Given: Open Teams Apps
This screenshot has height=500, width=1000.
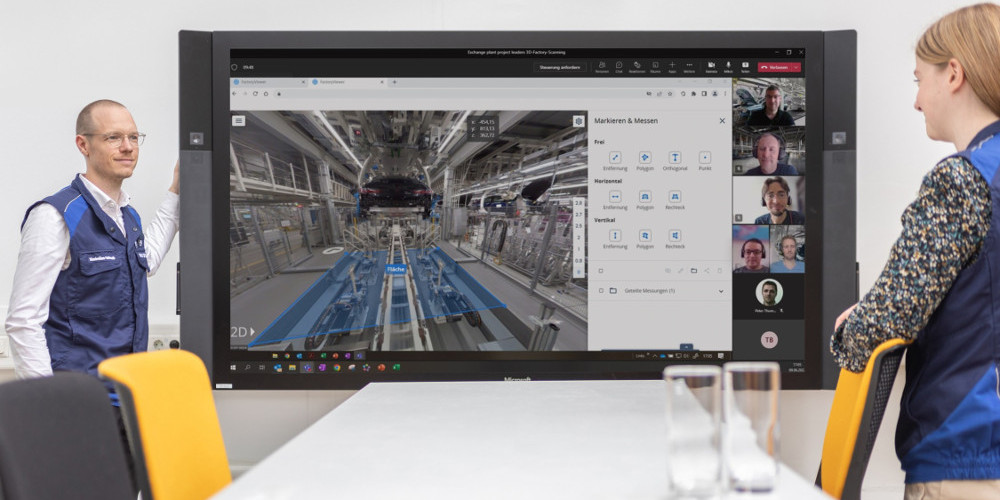Looking at the screenshot, I should coord(672,67).
